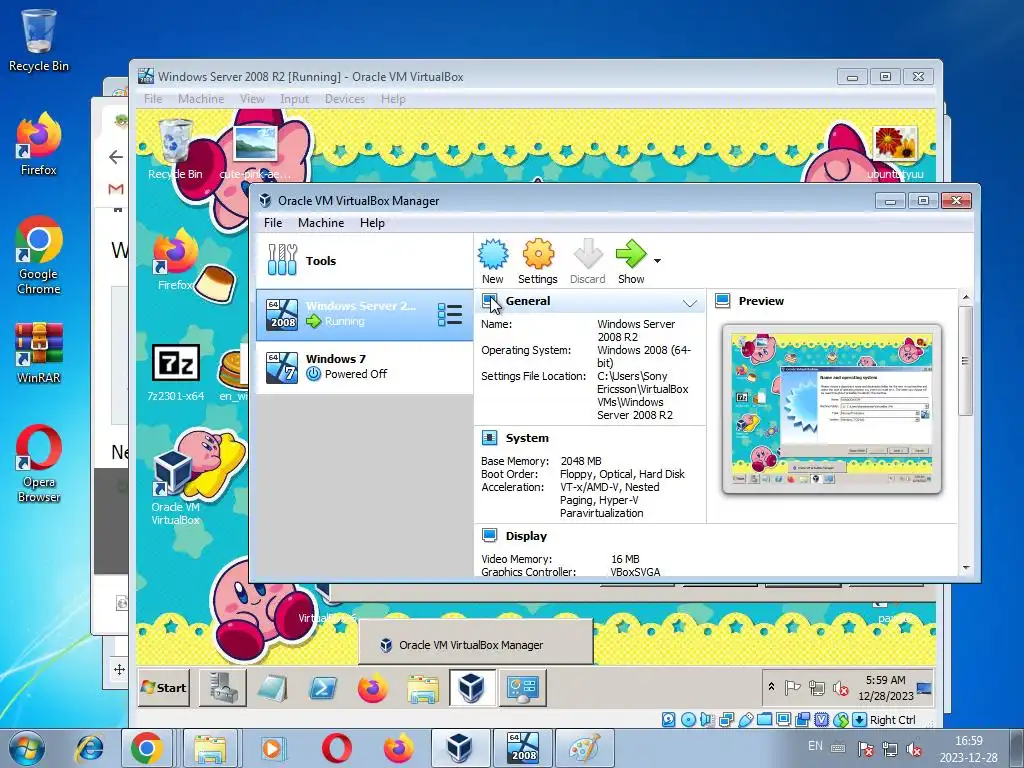Select the Windows Server 2... running VM entry
Viewport: 1024px width, 768px height.
coord(364,315)
